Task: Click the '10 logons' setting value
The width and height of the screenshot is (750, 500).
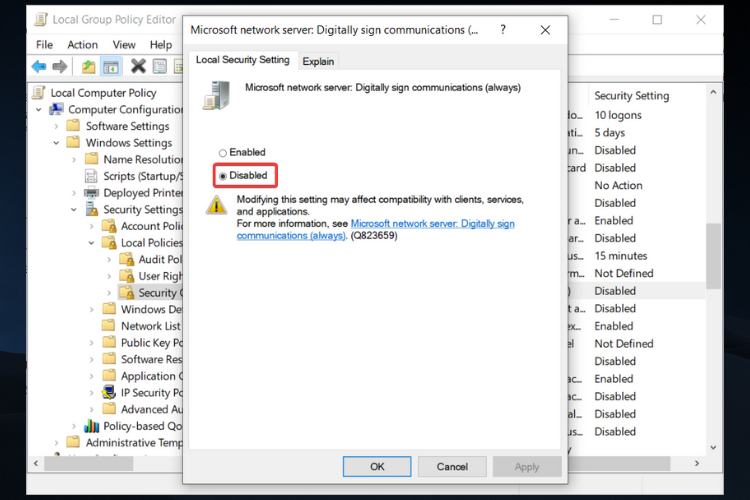Action: tap(618, 115)
